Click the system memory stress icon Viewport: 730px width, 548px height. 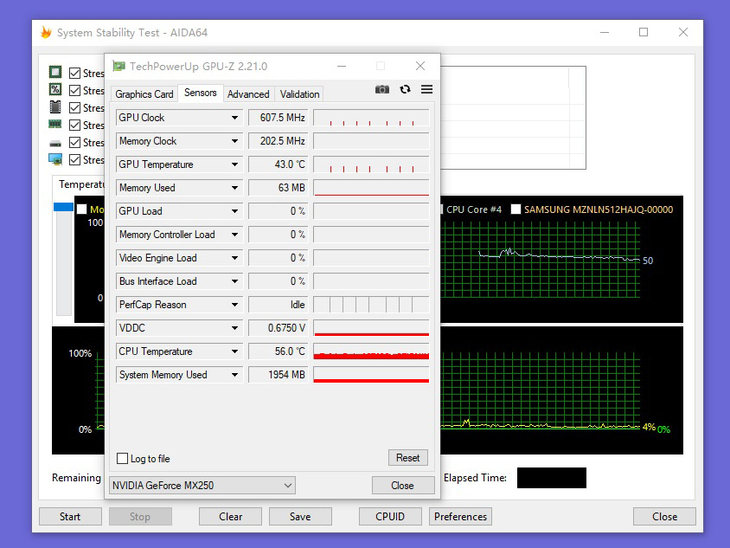tap(55, 124)
